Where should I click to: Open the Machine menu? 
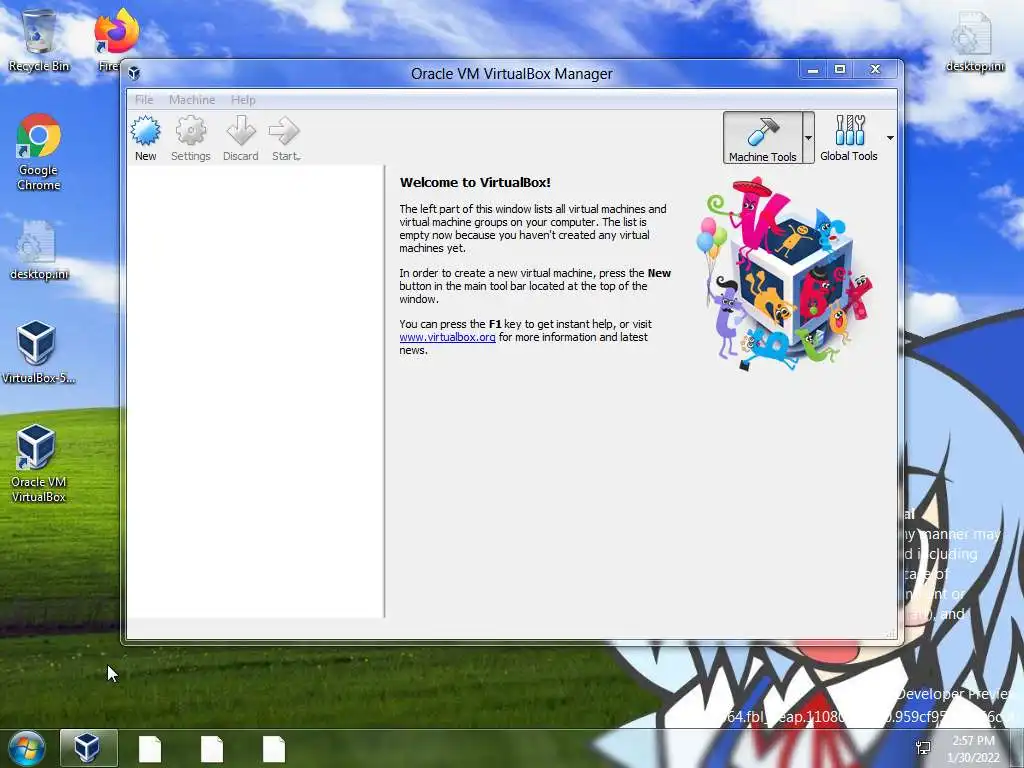point(192,100)
